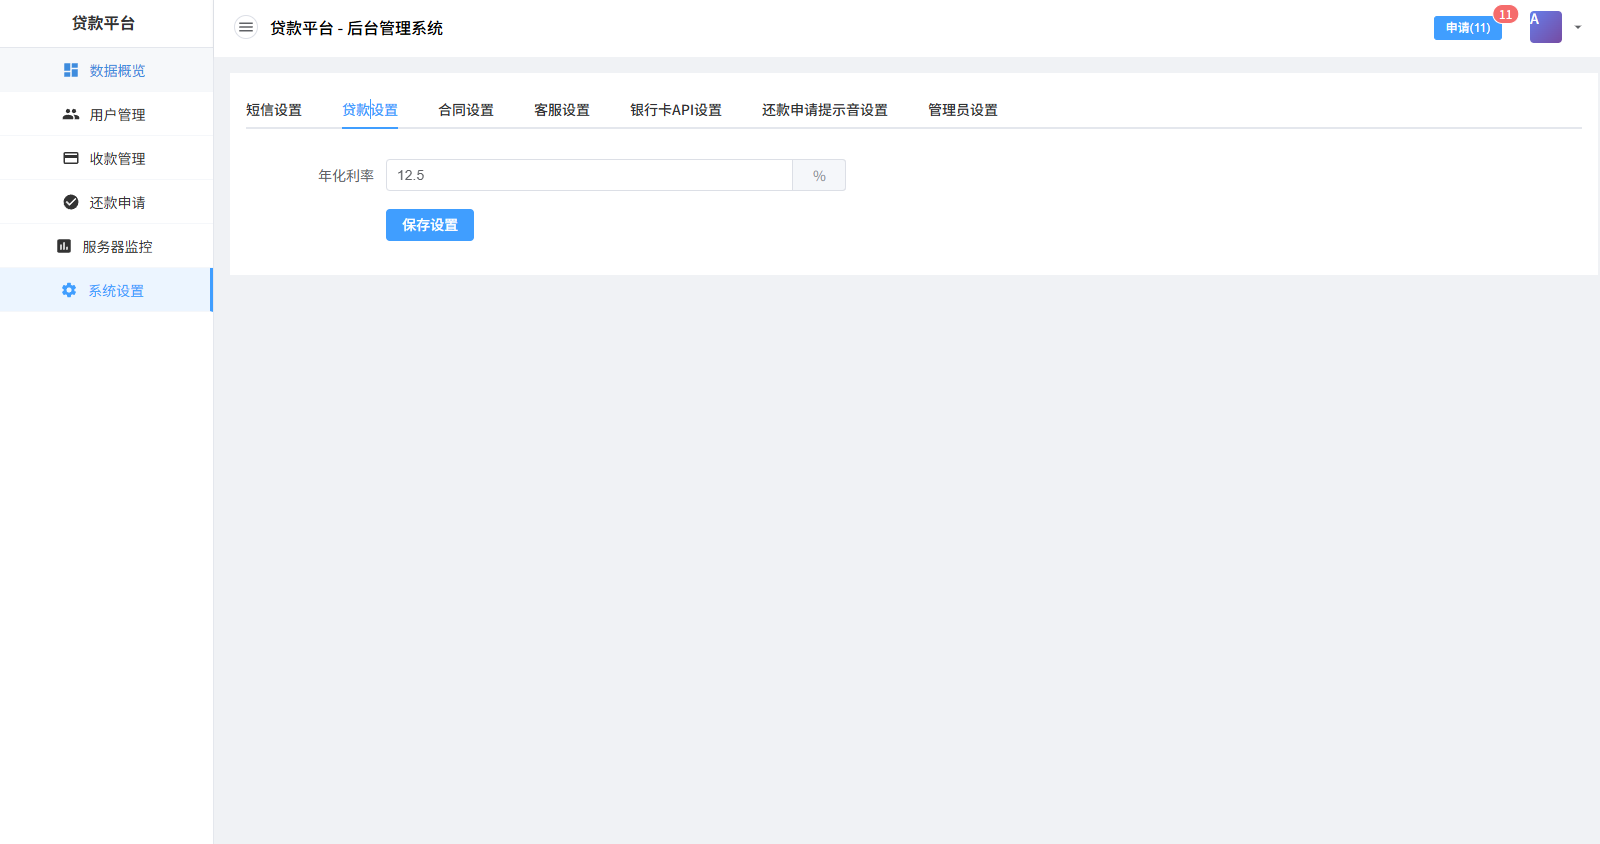
Task: Switch to the 短信设置 tab
Action: pyautogui.click(x=274, y=110)
